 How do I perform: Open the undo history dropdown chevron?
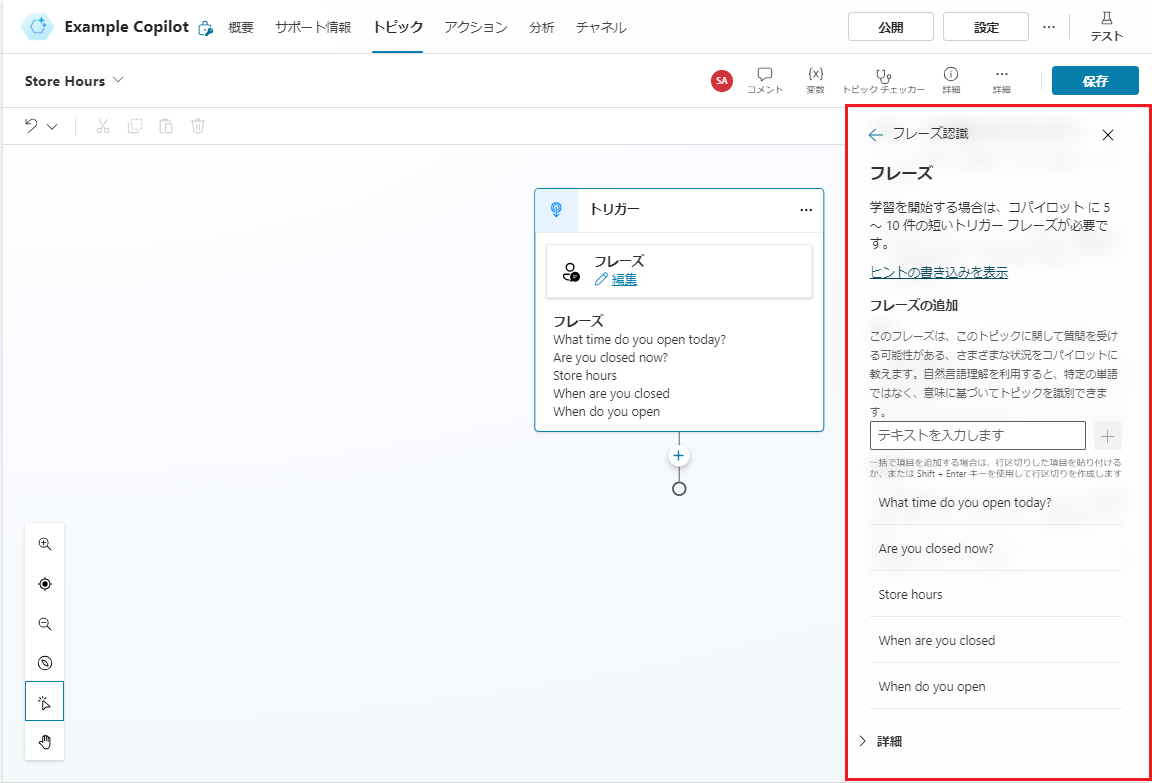click(x=52, y=126)
